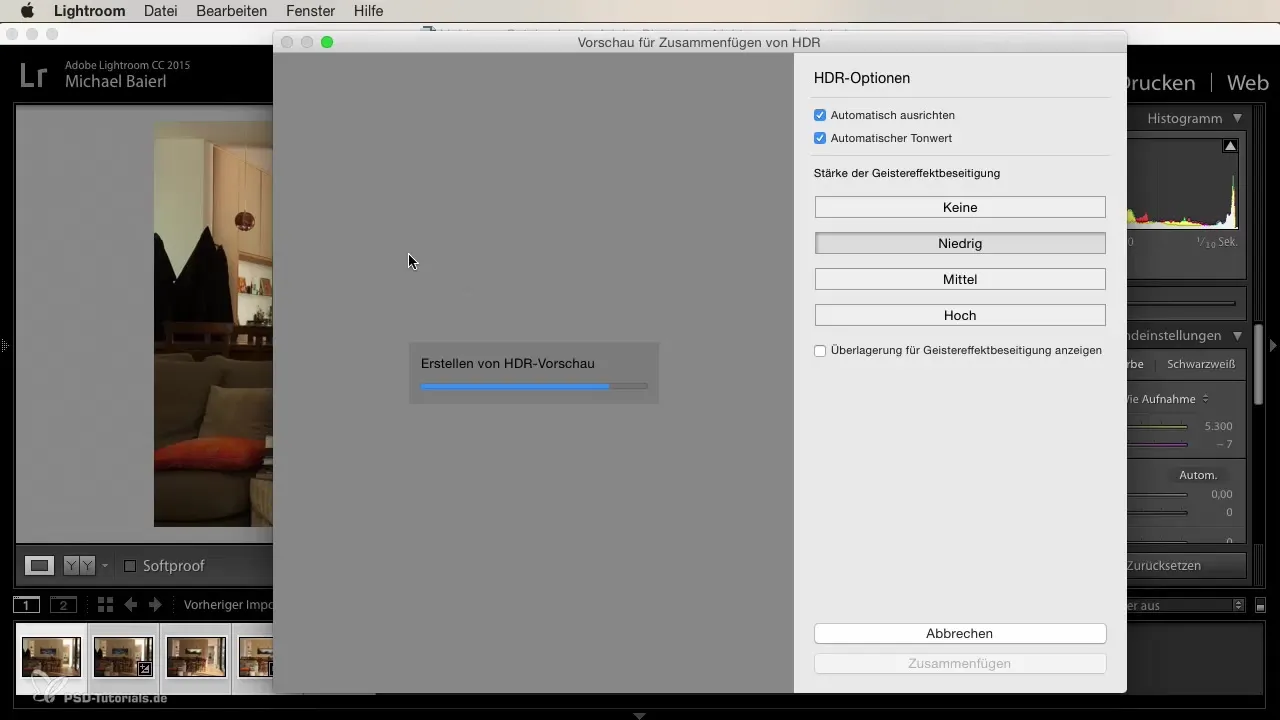Click the temperature value 5.300
The image size is (1280, 720).
coord(1217,427)
